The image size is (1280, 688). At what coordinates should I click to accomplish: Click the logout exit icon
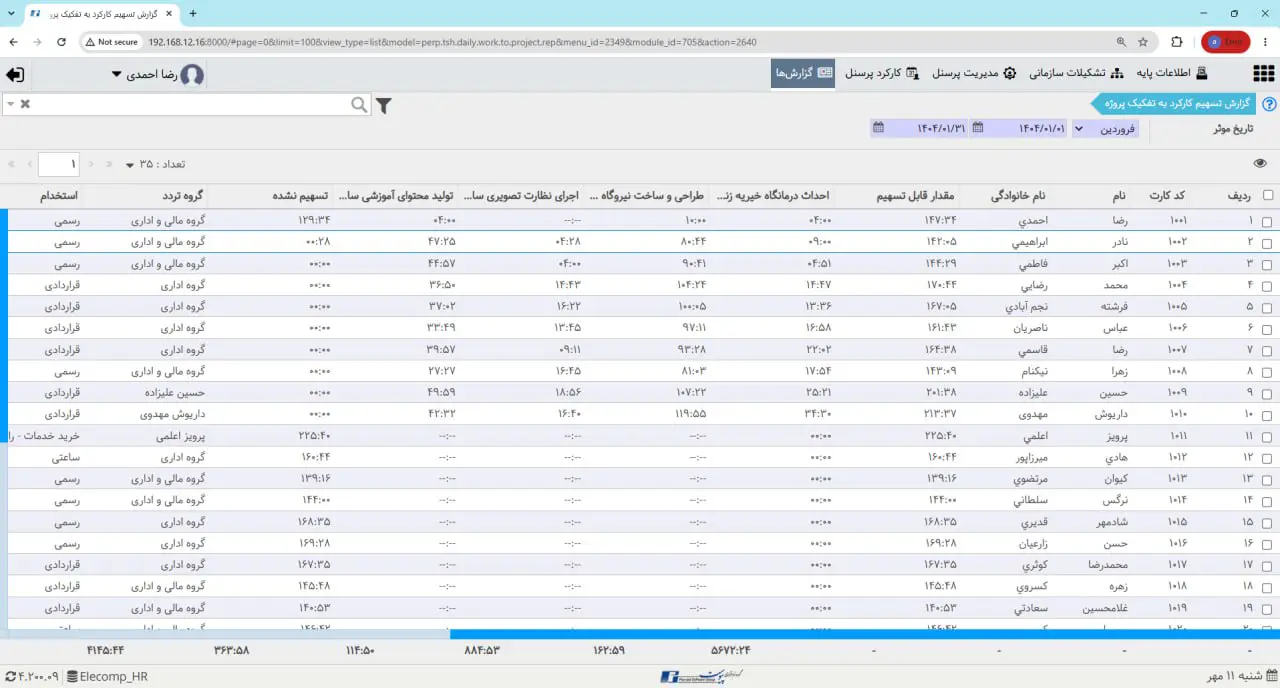click(x=15, y=75)
